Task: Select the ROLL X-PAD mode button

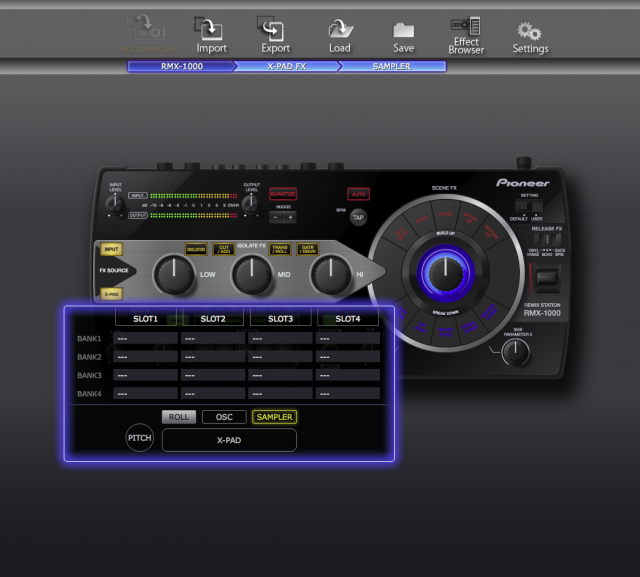Action: point(179,417)
